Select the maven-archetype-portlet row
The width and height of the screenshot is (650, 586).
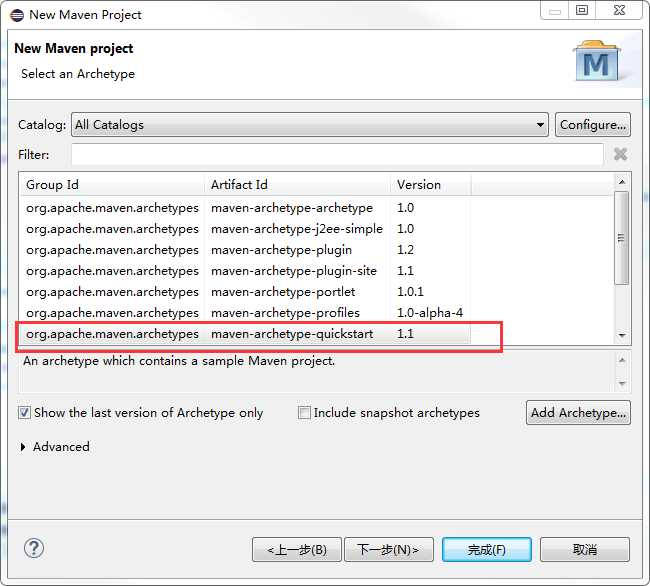pyautogui.click(x=245, y=292)
